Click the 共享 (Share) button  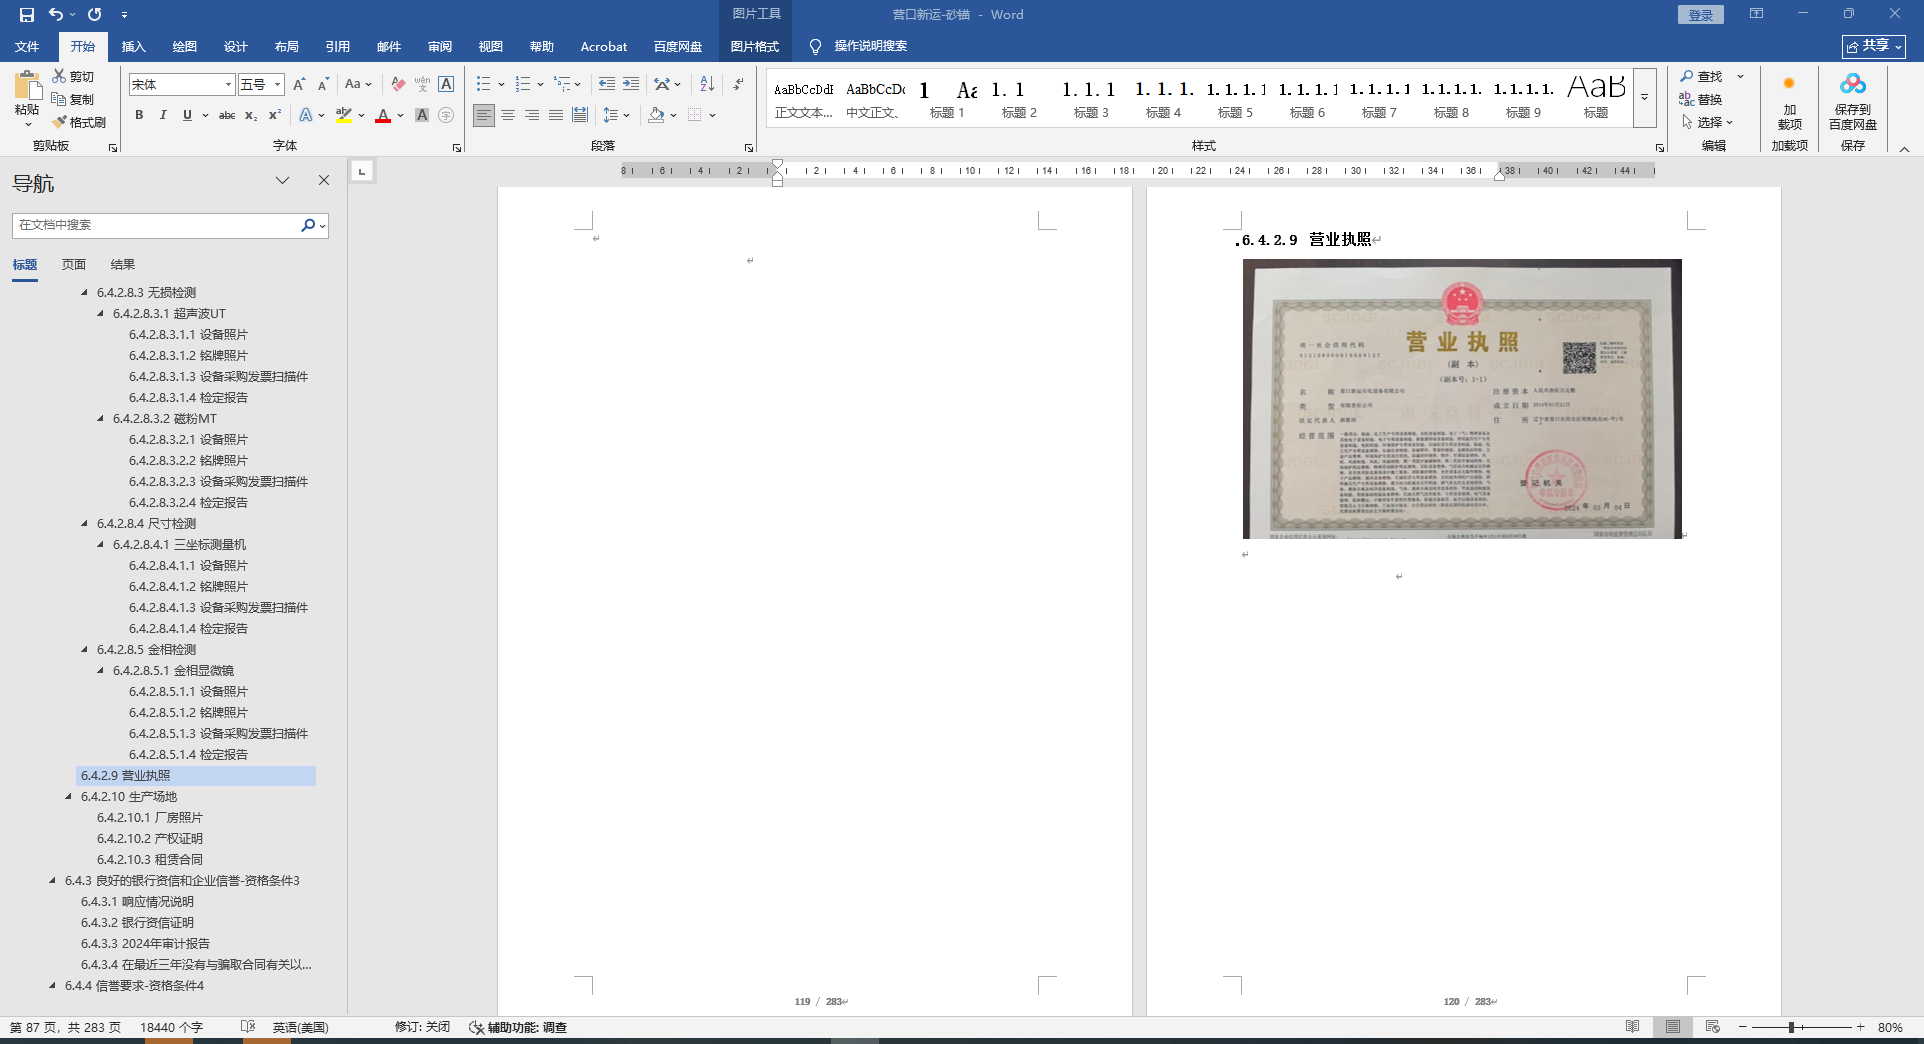click(1873, 46)
